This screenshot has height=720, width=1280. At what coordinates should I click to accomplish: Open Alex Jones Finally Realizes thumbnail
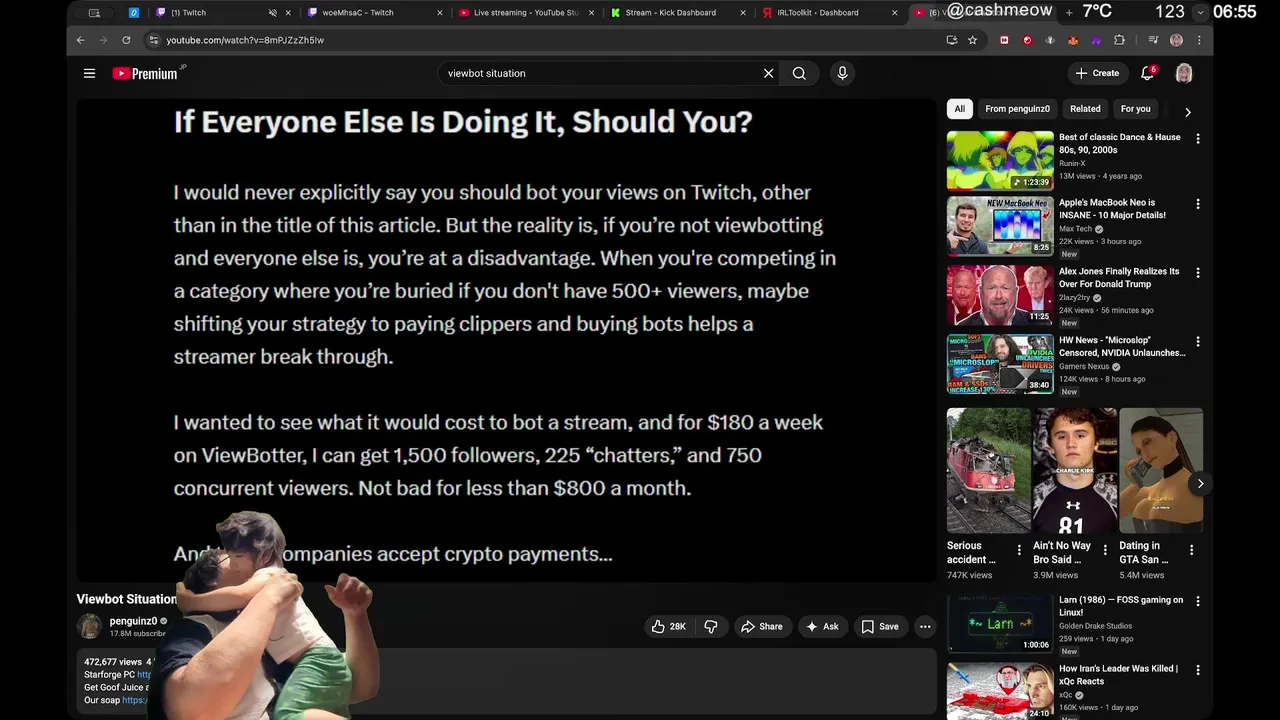[1000, 295]
